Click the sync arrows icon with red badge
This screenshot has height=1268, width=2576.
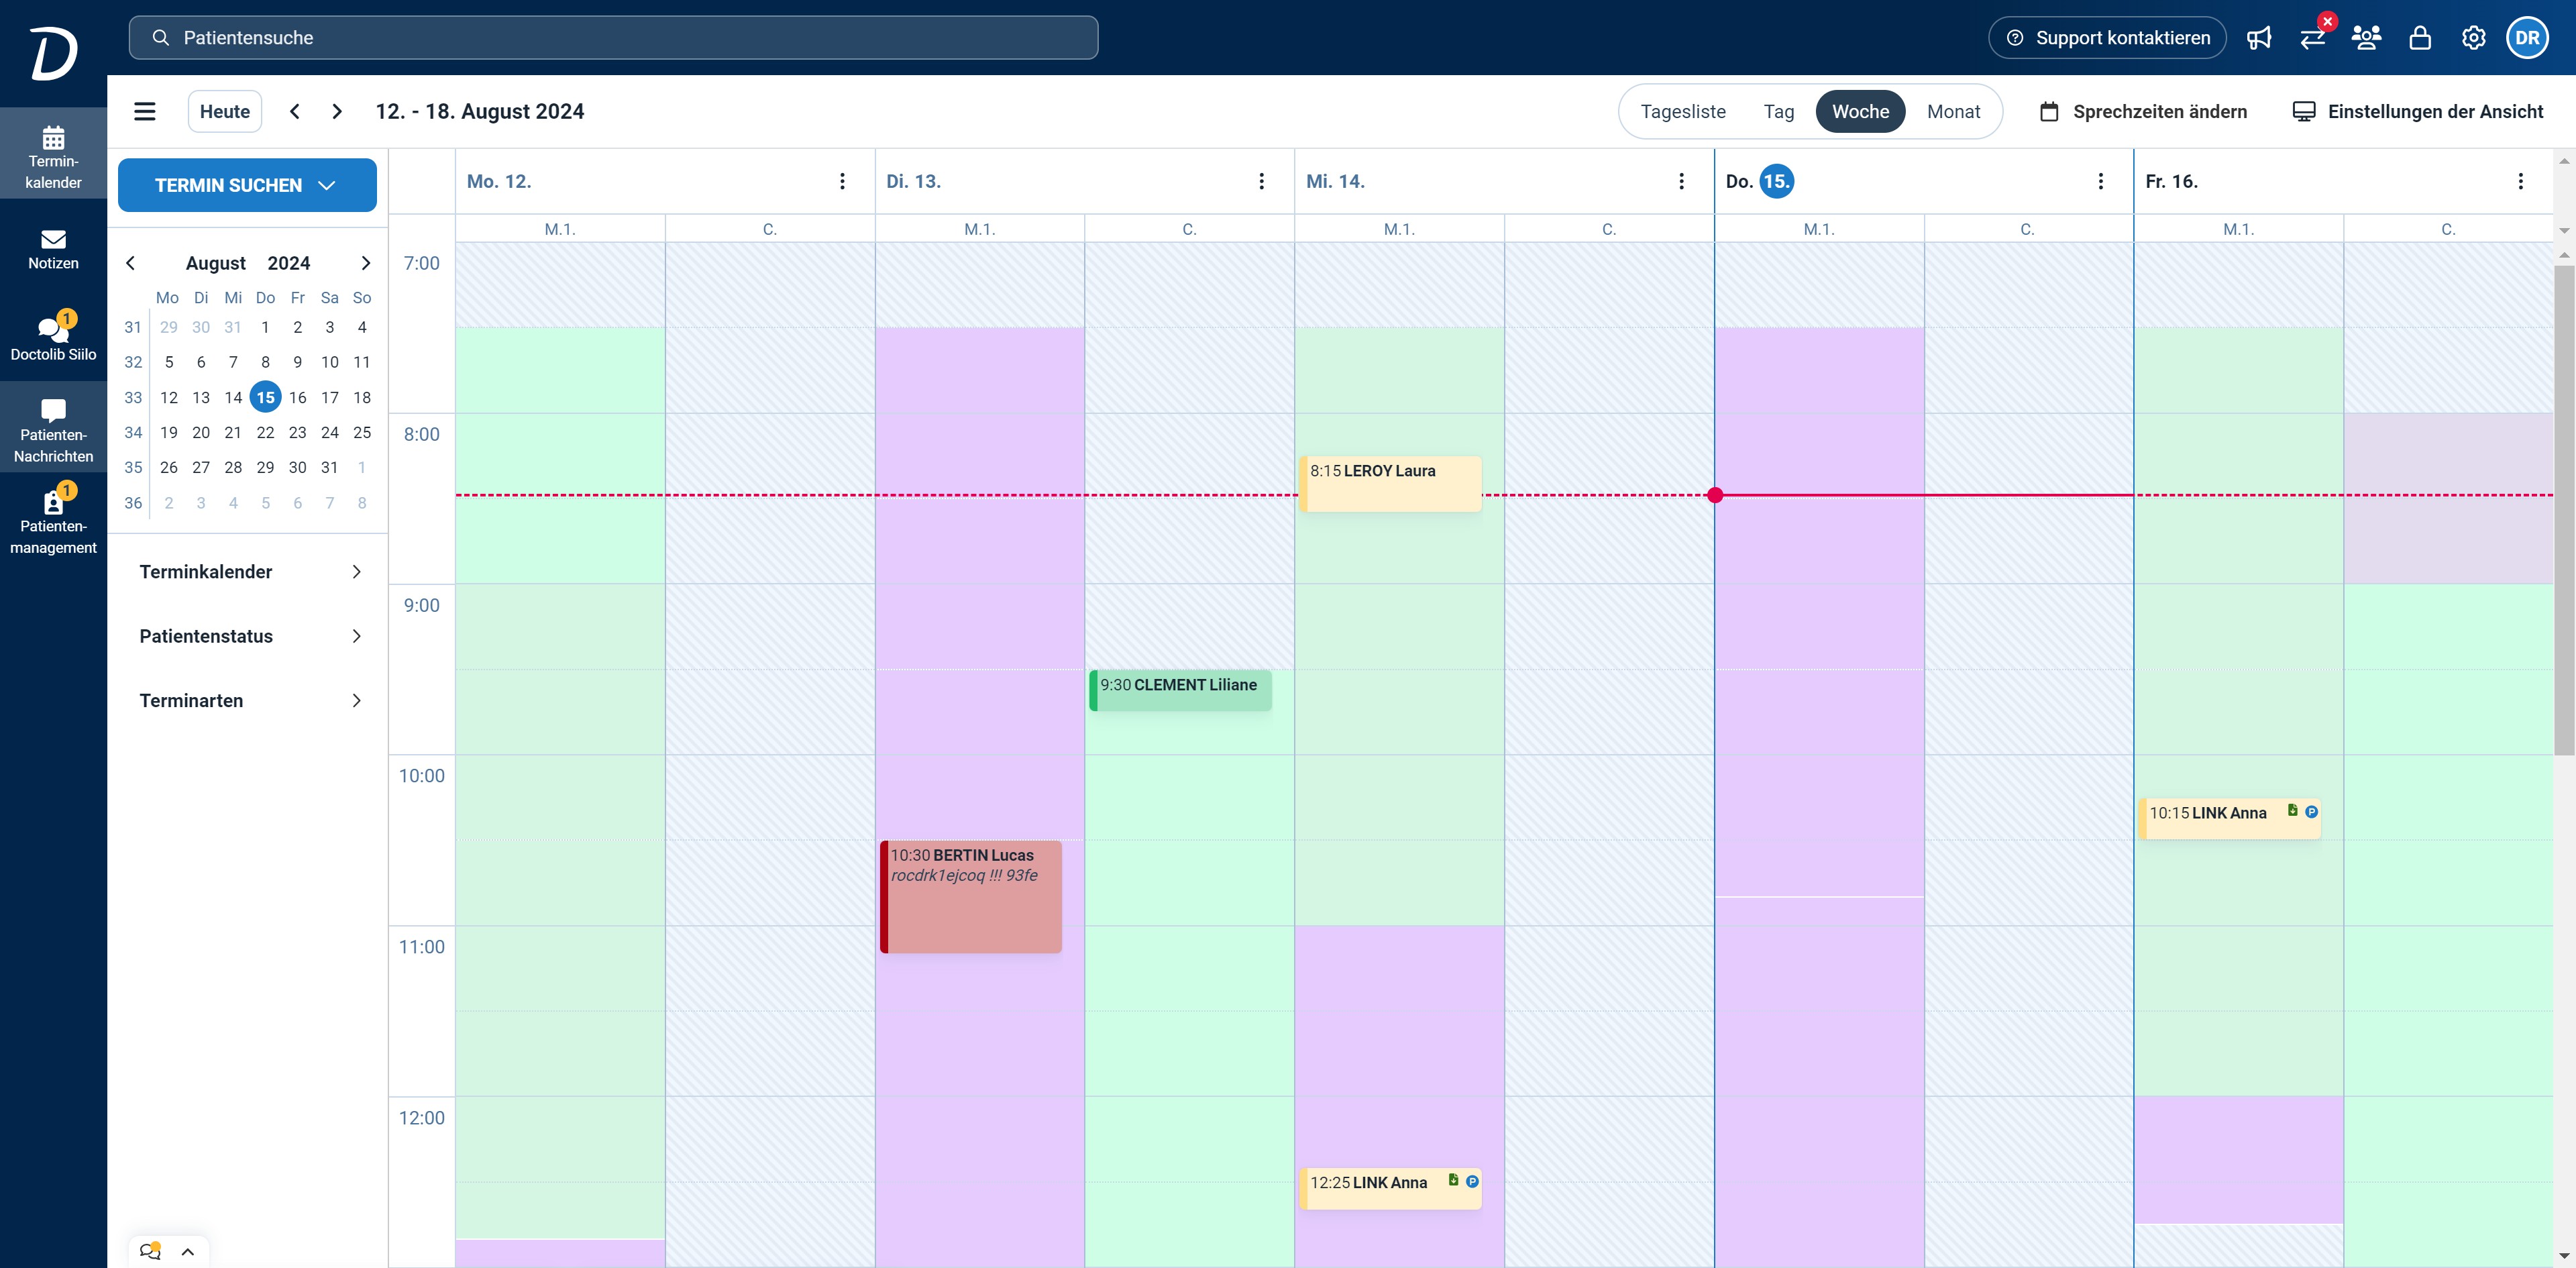tap(2313, 38)
